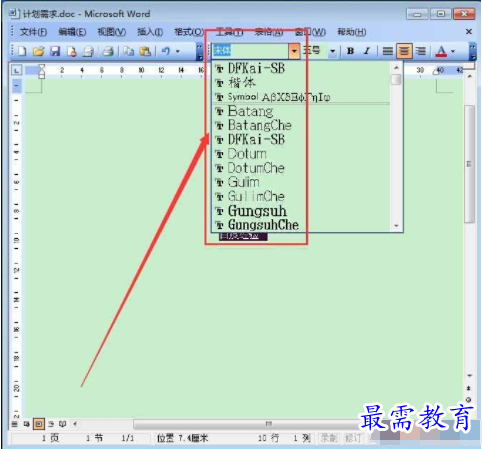Click the Select Browse Object circle button
This screenshot has width=482, height=449.
469,399
